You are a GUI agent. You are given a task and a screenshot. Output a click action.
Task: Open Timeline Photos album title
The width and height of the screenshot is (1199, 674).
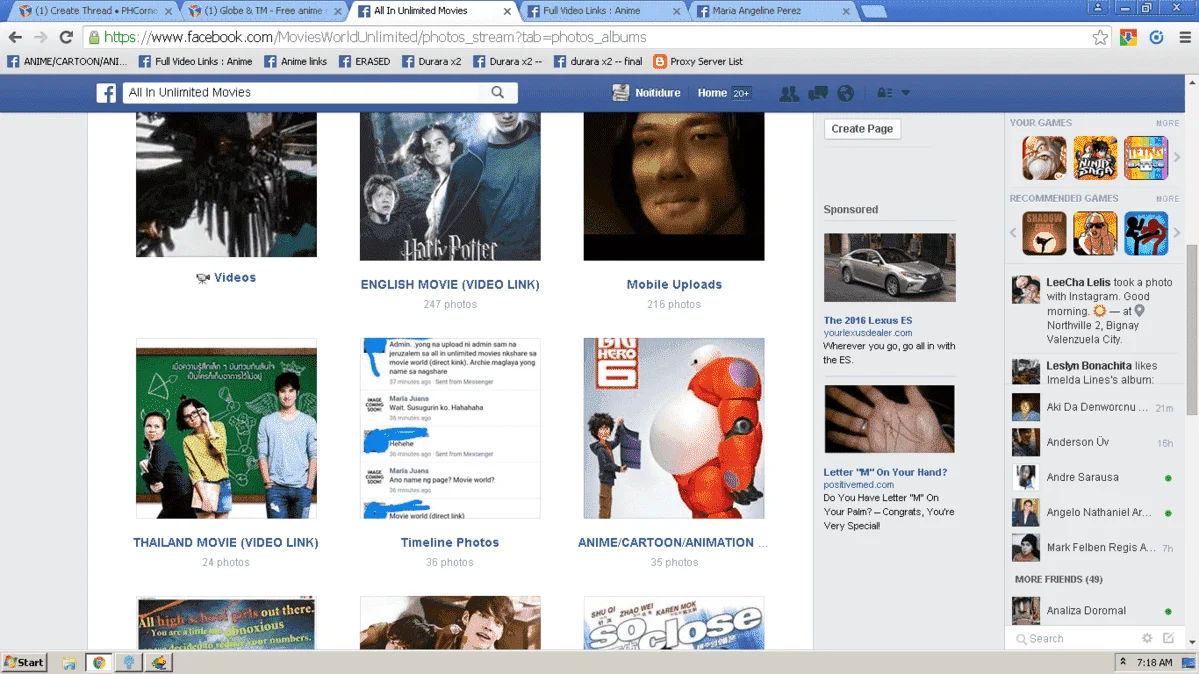tap(450, 542)
